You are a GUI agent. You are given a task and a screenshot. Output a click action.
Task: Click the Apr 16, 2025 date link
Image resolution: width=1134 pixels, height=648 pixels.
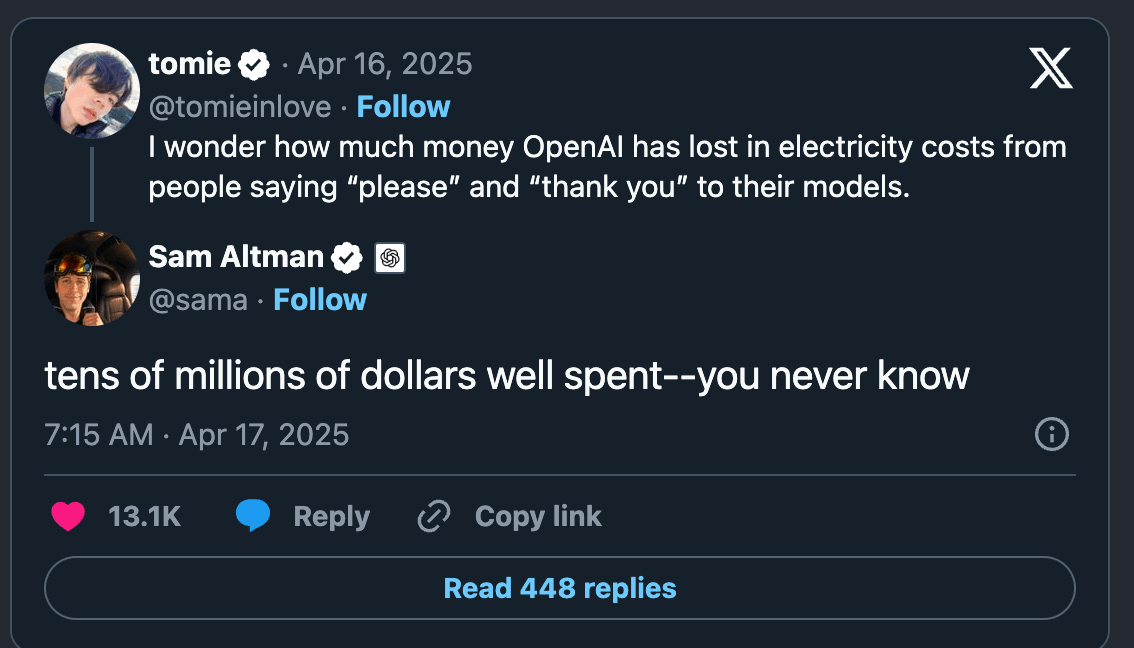tap(385, 64)
